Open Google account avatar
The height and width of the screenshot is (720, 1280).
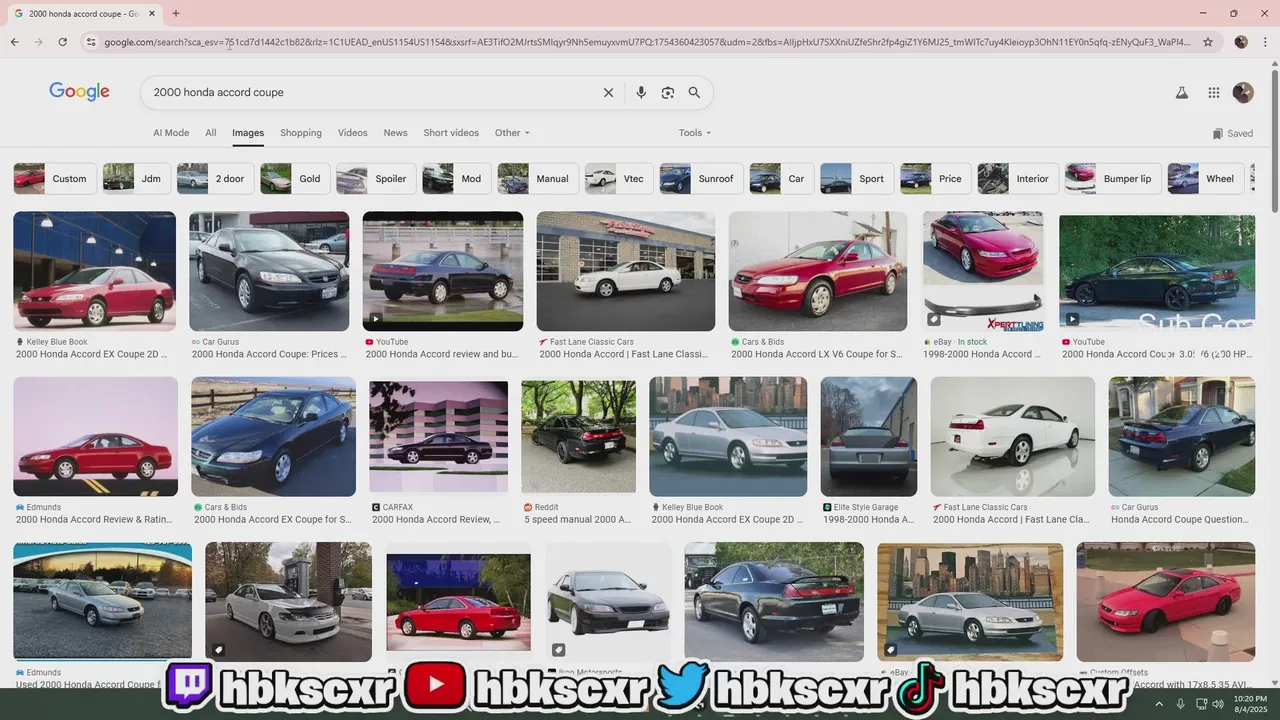point(1243,92)
